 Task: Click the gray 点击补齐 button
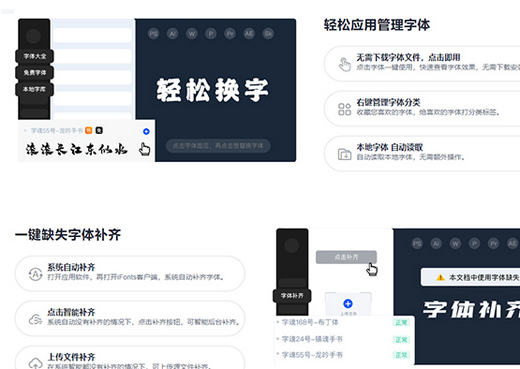pyautogui.click(x=346, y=257)
